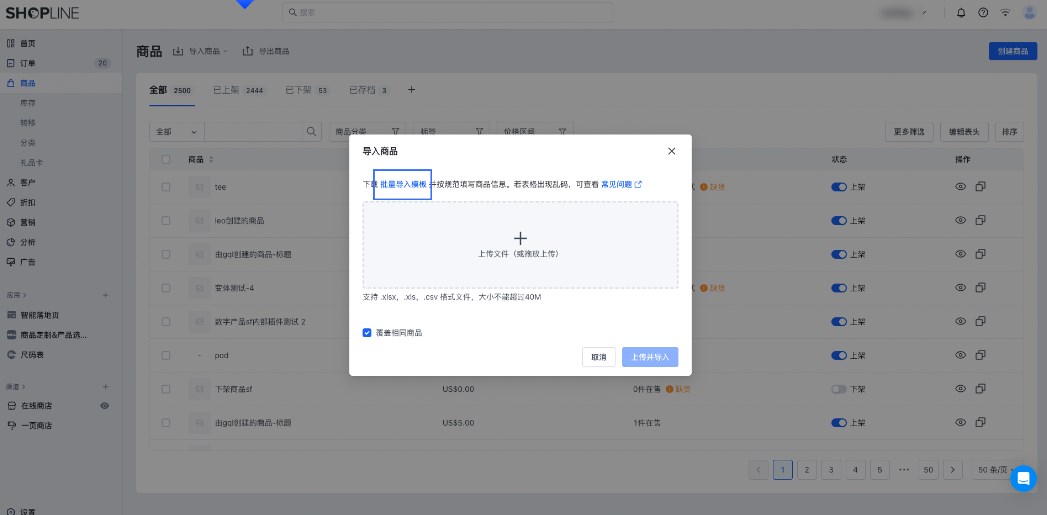The height and width of the screenshot is (515, 1047).
Task: Click the 批量导入模板 download link
Action: tap(403, 184)
